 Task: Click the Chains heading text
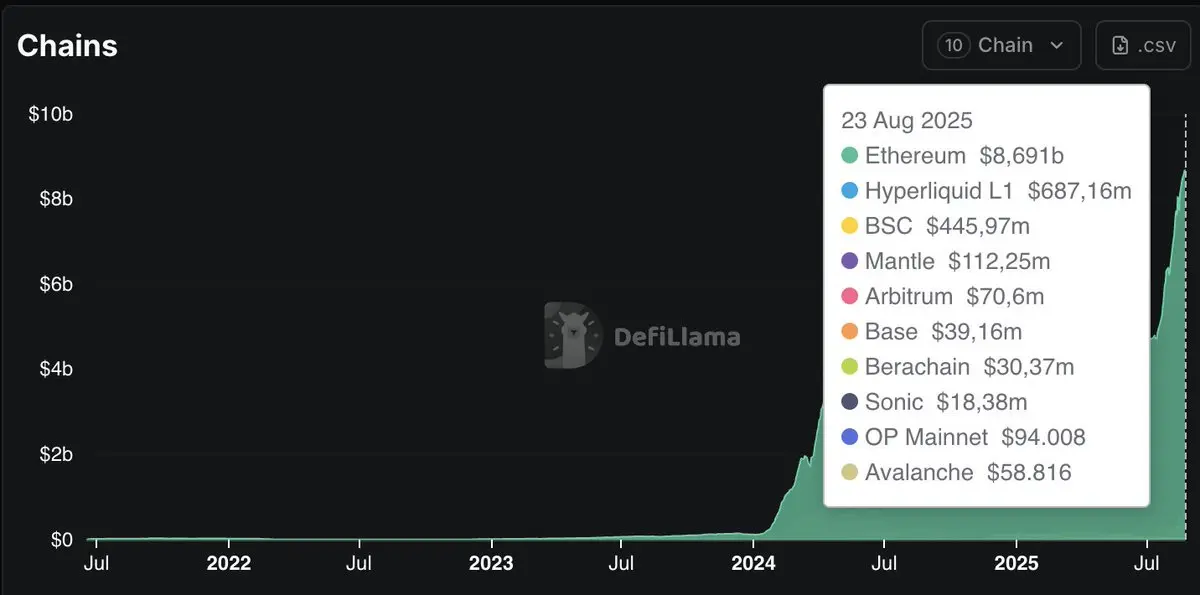pyautogui.click(x=67, y=45)
